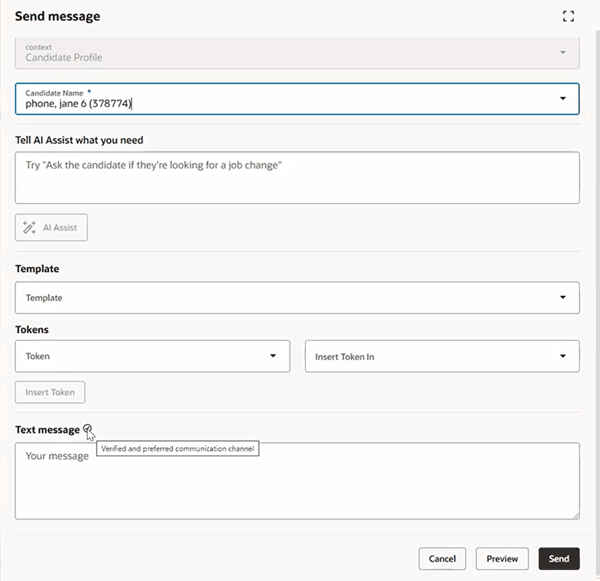
Task: Expand the Send message dialog to full screen
Action: (568, 16)
